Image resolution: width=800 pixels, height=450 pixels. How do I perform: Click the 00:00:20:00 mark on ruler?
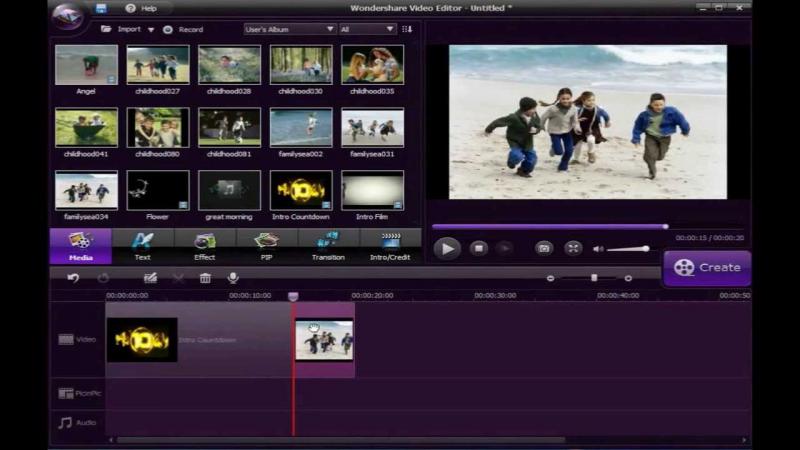tap(372, 295)
